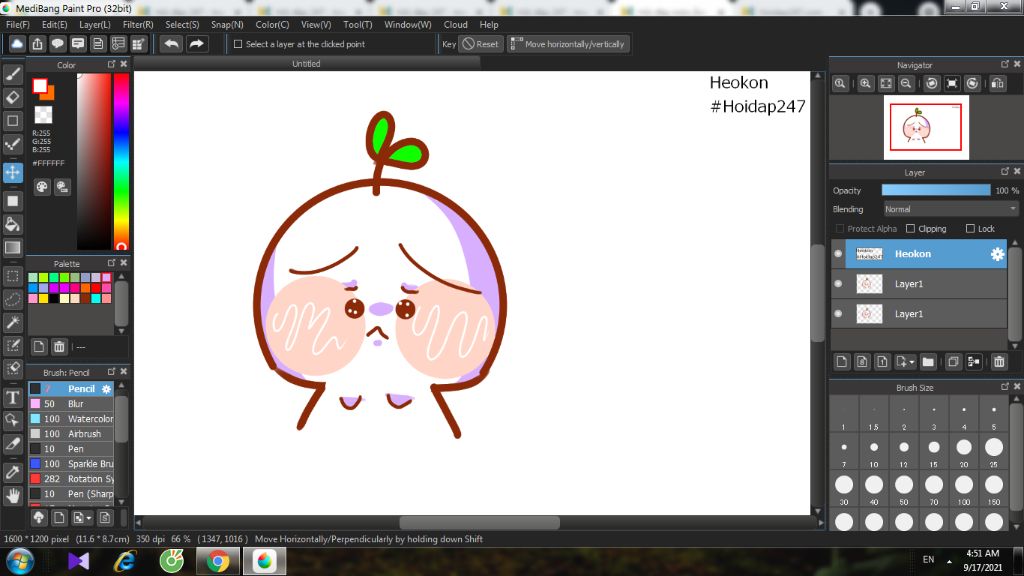
Task: Click the Undo arrow in the toolbar
Action: [172, 44]
